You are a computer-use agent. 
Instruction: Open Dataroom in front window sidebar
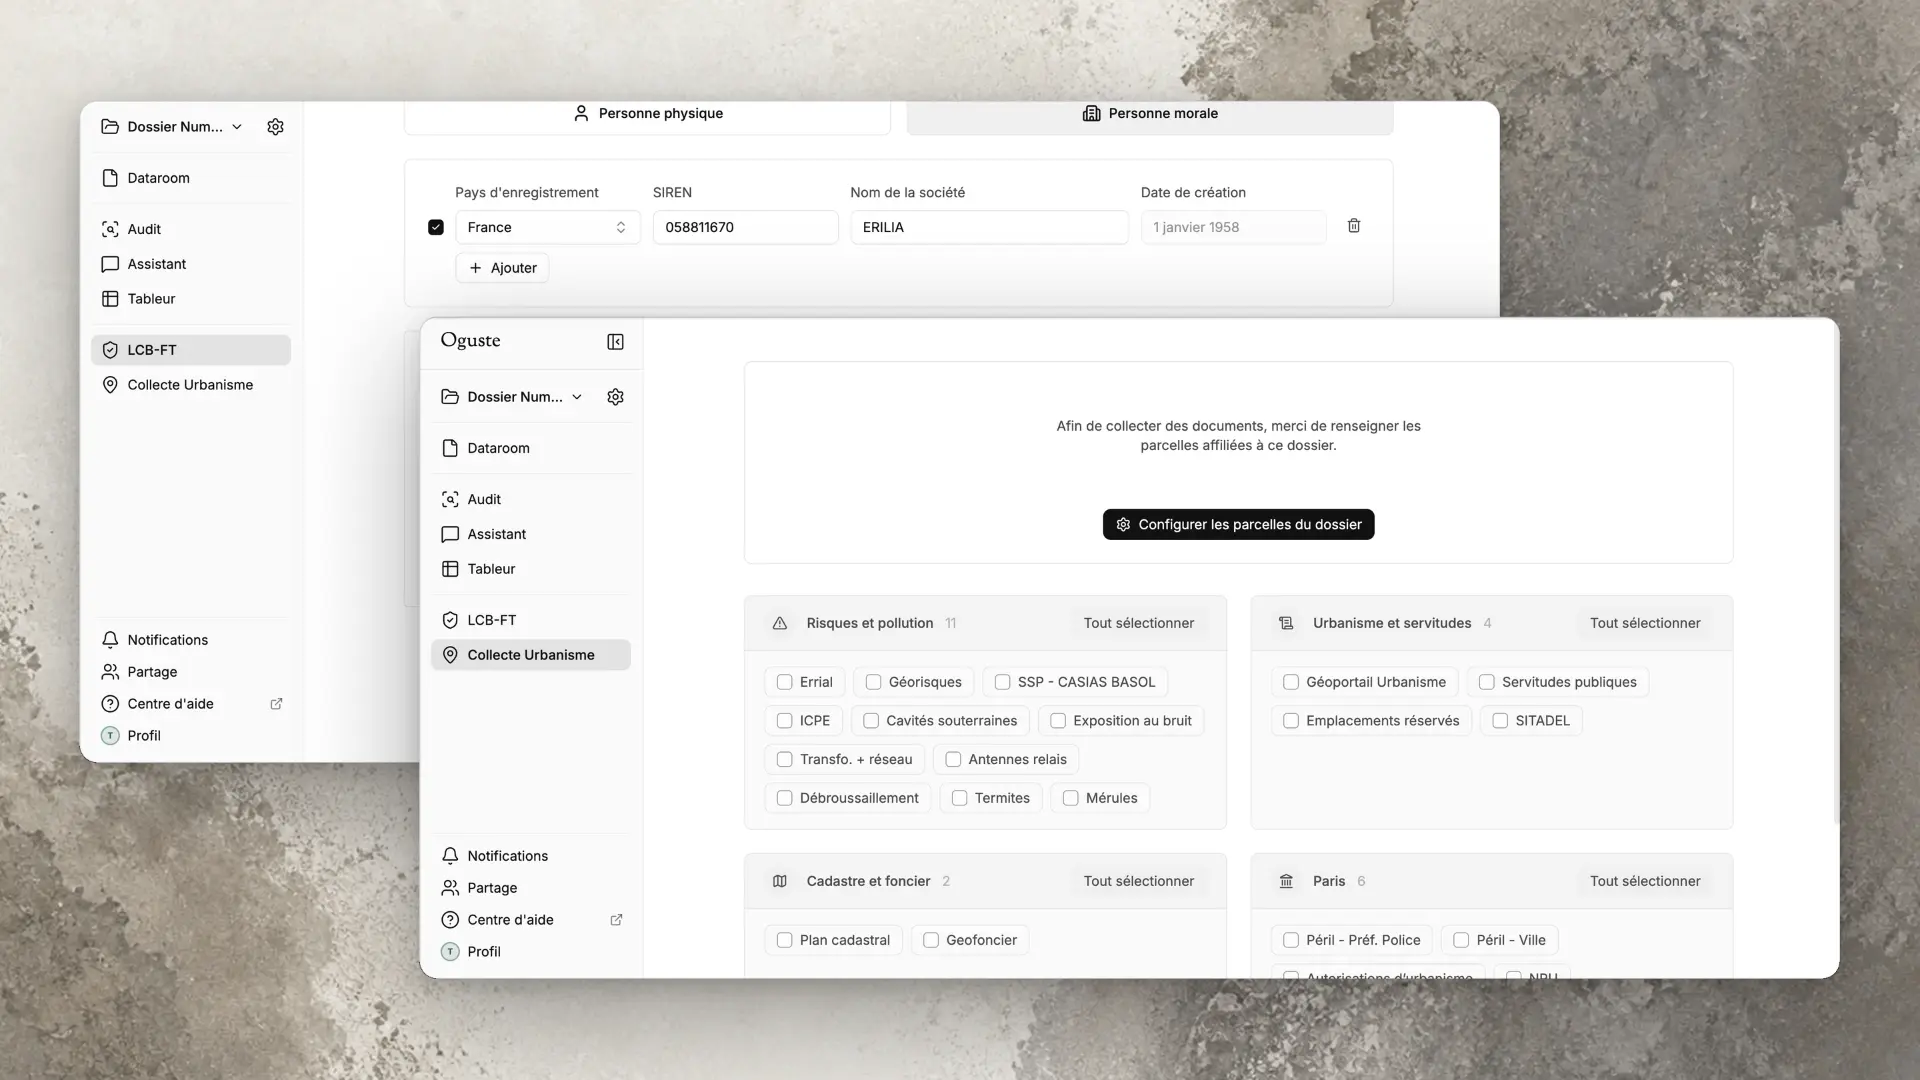click(x=531, y=448)
